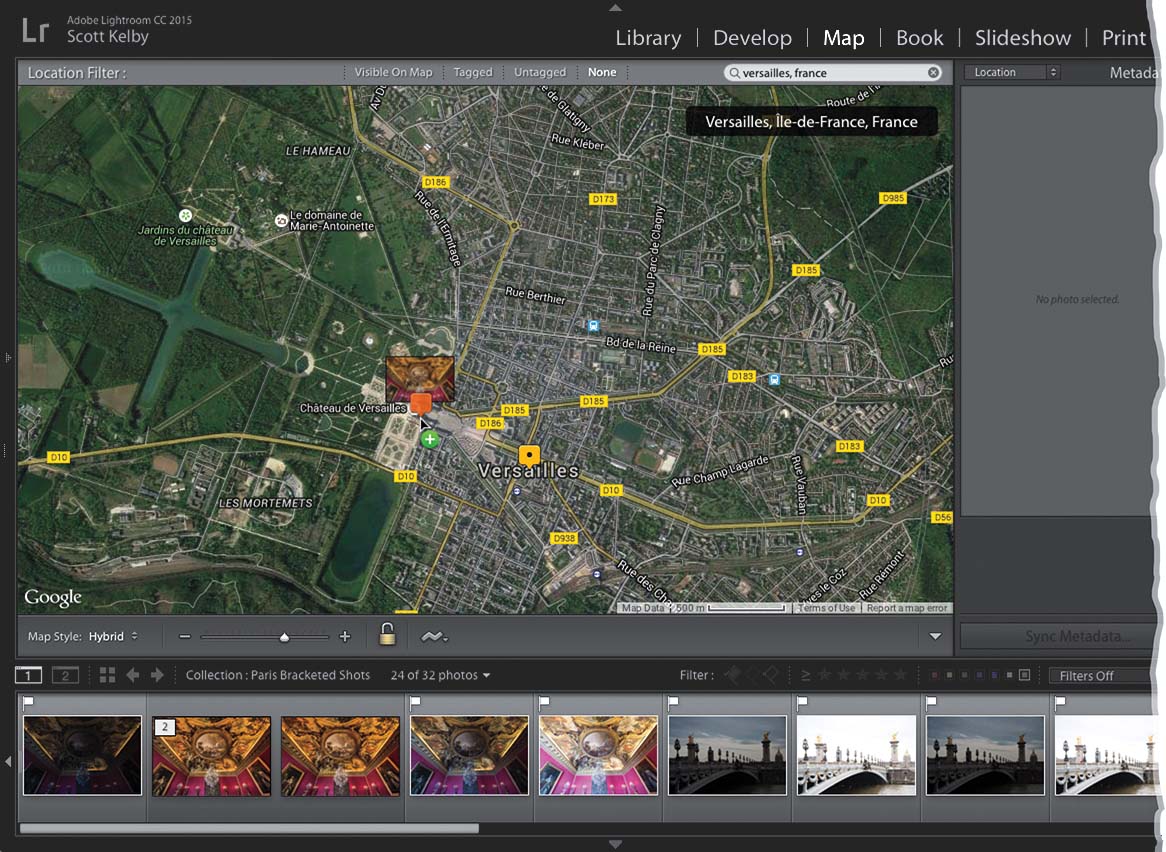Enable the Tagged location filter

(473, 73)
